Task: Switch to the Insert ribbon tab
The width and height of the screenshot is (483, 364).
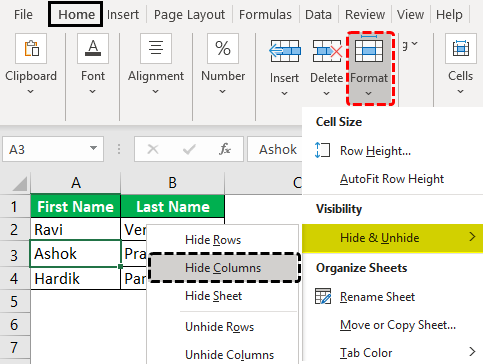Action: [x=123, y=15]
